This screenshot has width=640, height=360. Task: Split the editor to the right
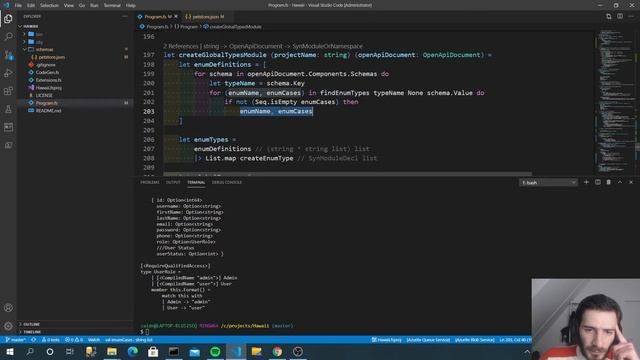click(x=620, y=16)
